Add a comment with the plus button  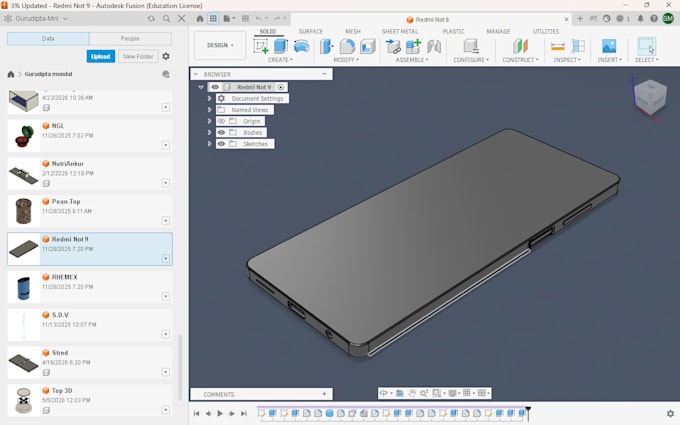click(324, 394)
